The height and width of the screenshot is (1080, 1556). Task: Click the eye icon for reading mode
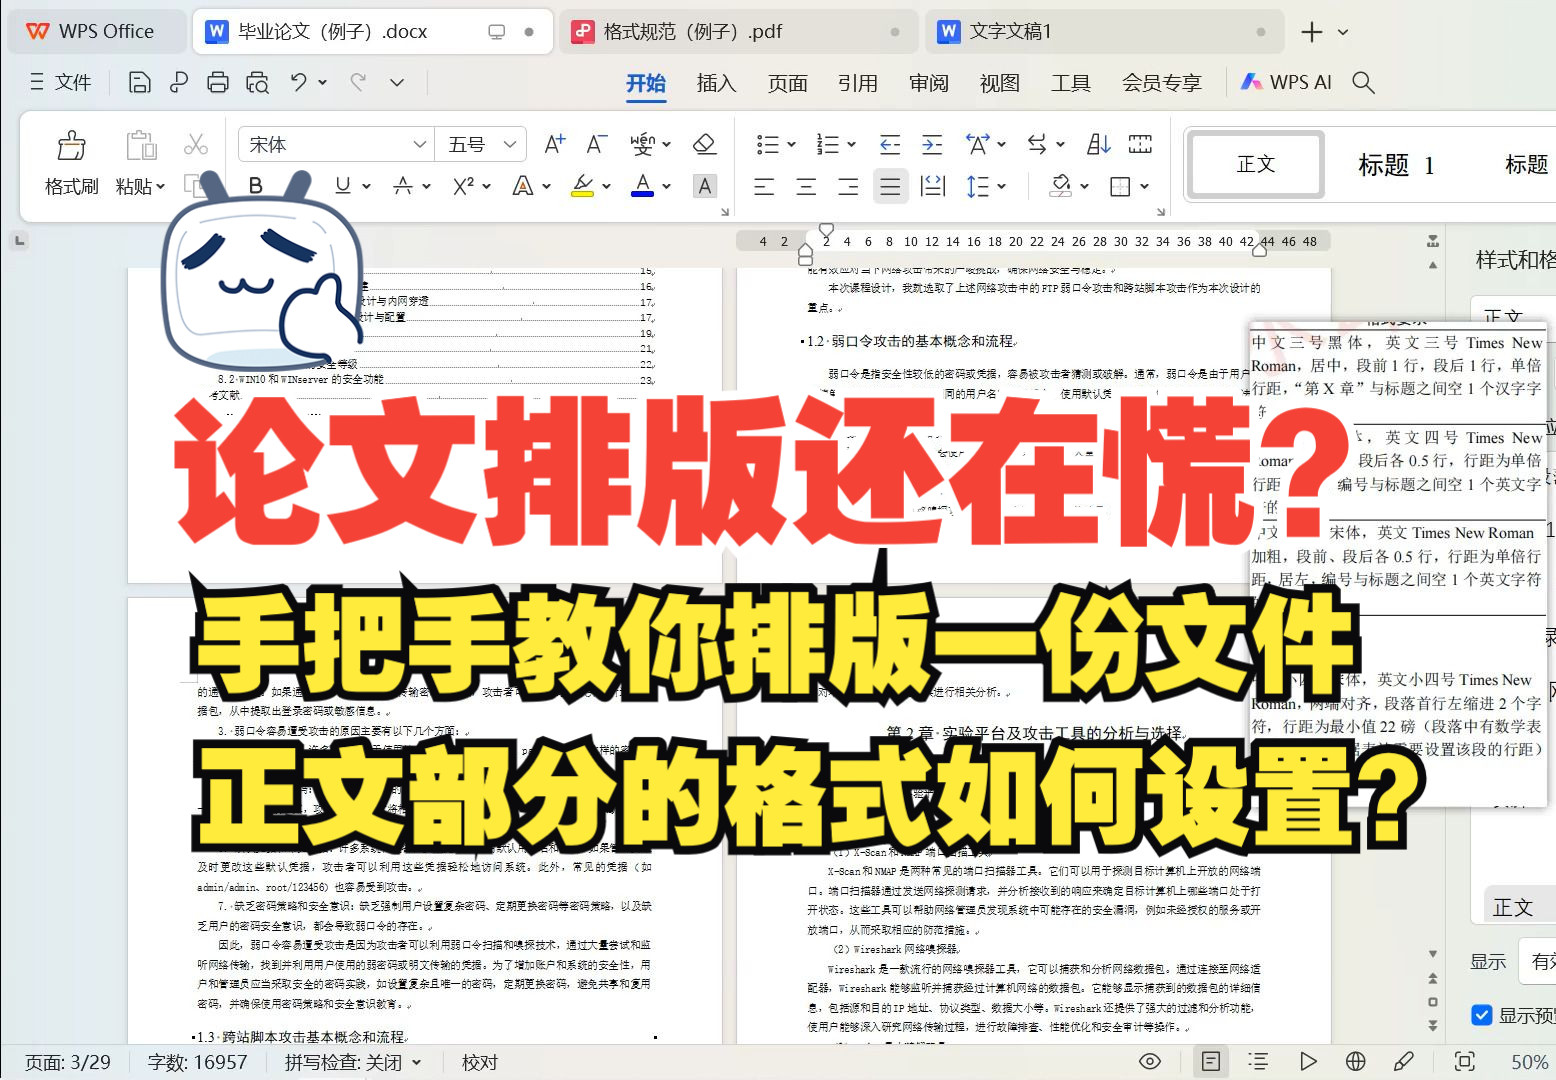pos(1149,1062)
